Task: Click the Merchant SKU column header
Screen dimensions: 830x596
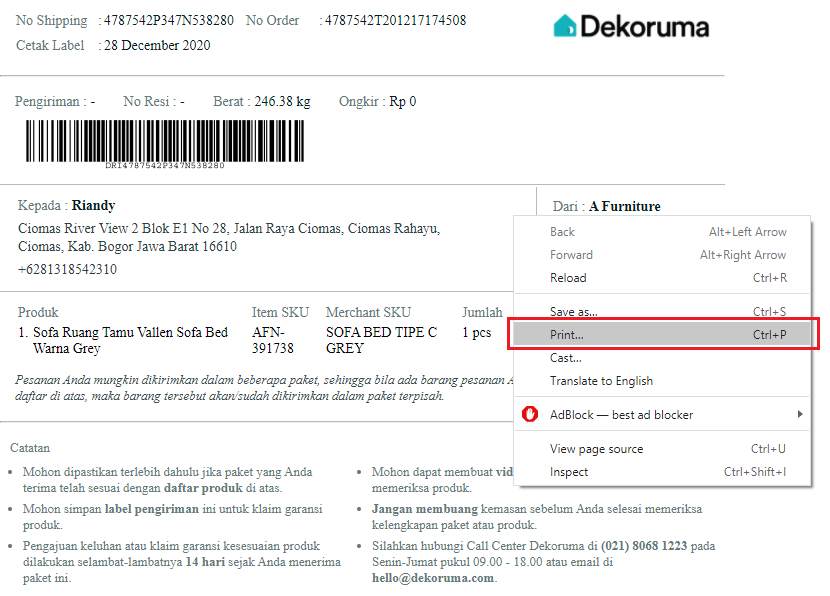Action: [368, 312]
